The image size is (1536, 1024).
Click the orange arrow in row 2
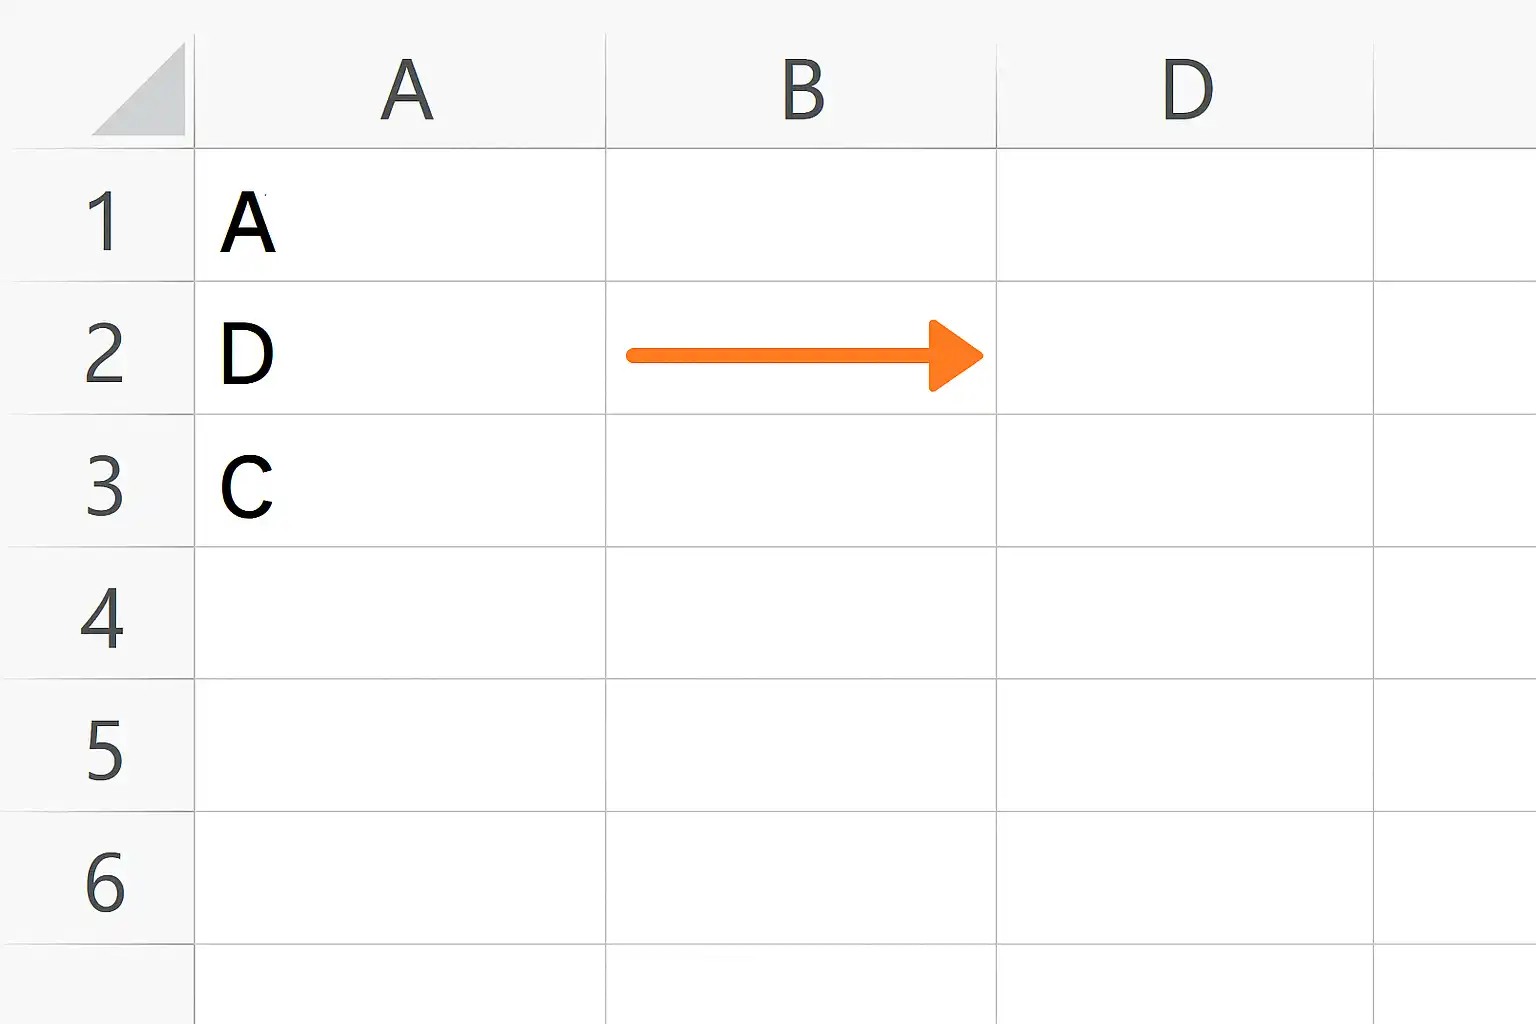805,355
